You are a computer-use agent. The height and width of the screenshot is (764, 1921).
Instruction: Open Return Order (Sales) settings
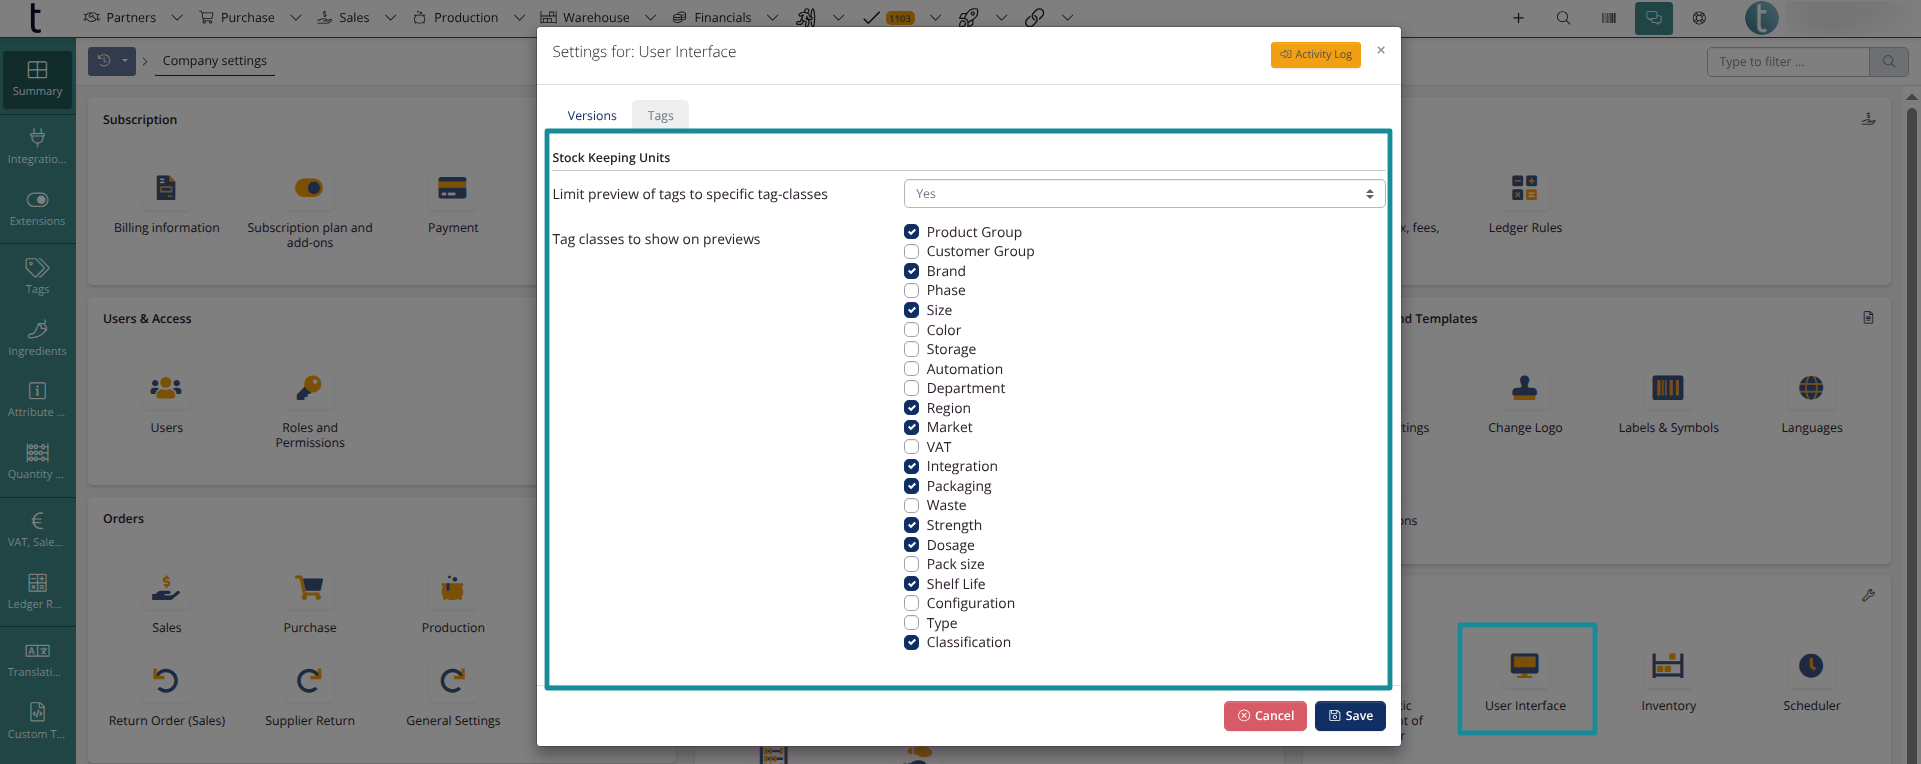(x=166, y=696)
